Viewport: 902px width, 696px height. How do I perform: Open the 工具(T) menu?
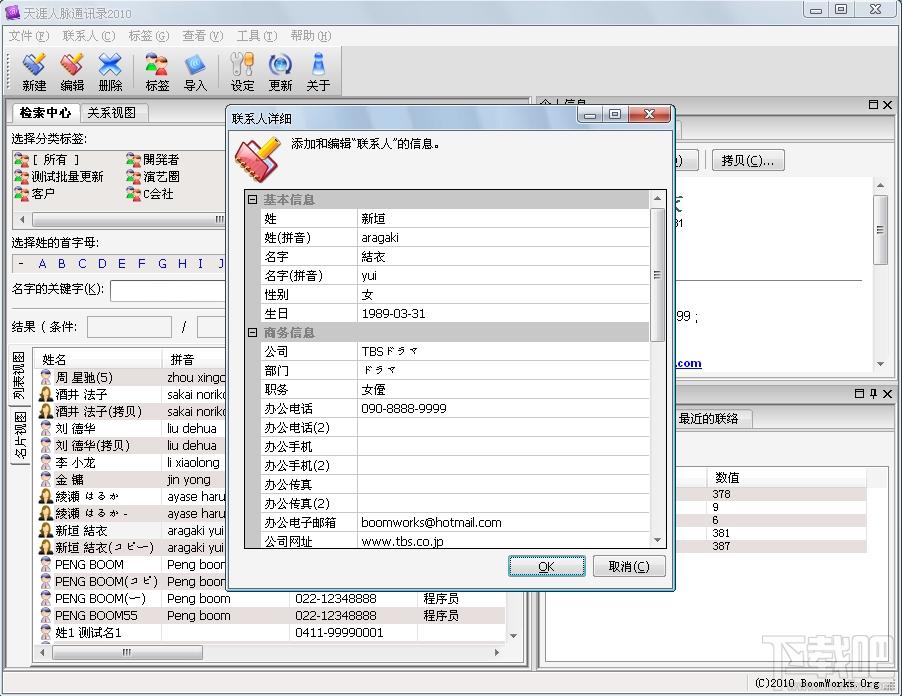257,36
